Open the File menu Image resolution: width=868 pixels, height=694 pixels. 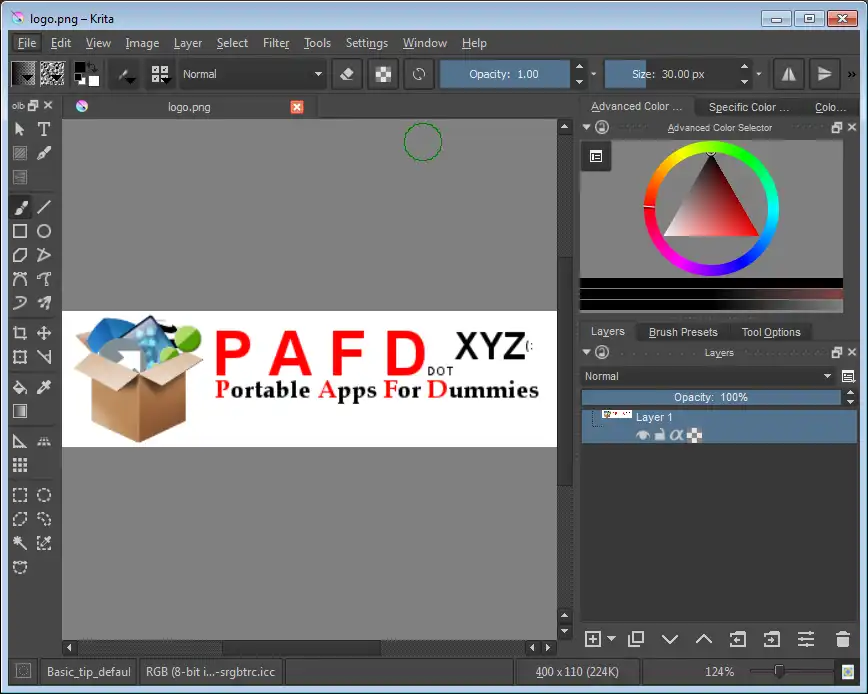27,43
